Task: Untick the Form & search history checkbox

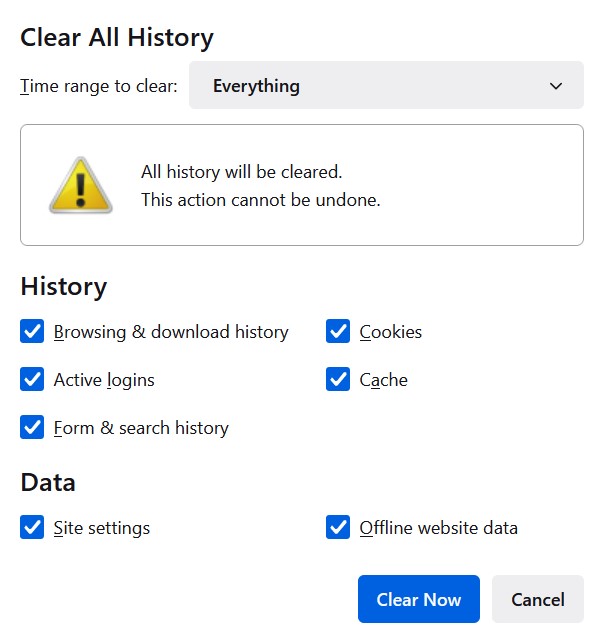Action: click(x=32, y=428)
